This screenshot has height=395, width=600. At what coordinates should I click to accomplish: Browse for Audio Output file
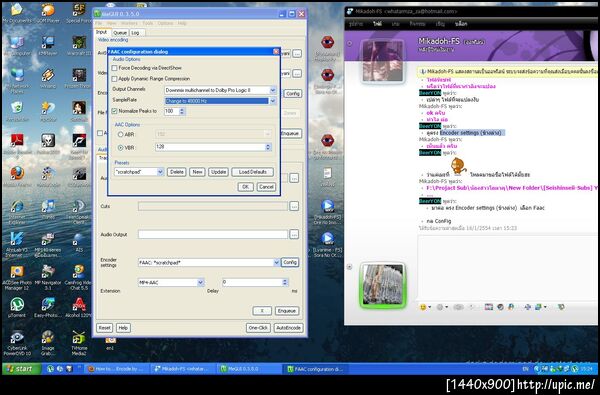click(x=294, y=234)
